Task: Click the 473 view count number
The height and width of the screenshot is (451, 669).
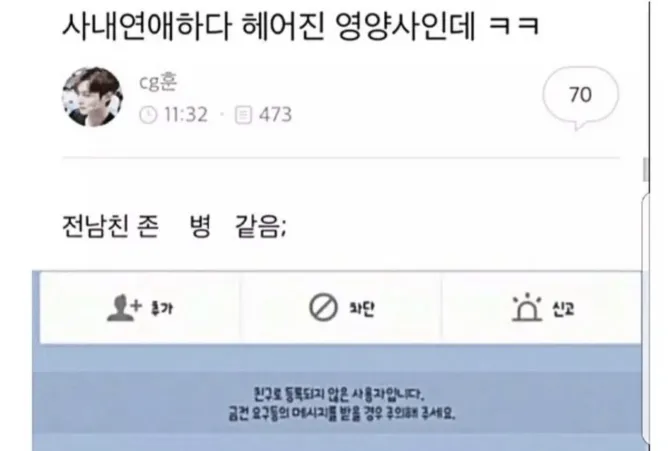Action: 276,115
